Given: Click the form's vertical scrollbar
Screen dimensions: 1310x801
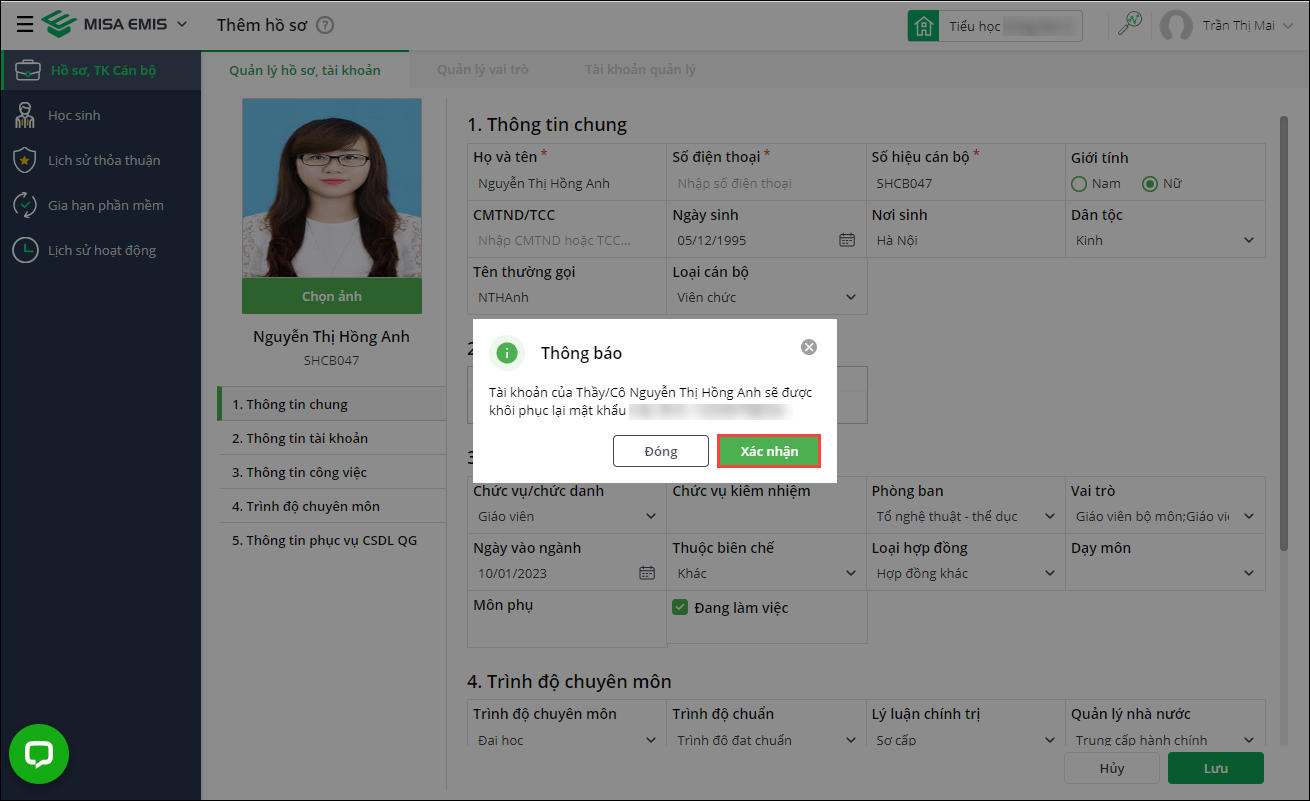Looking at the screenshot, I should pyautogui.click(x=1283, y=333).
